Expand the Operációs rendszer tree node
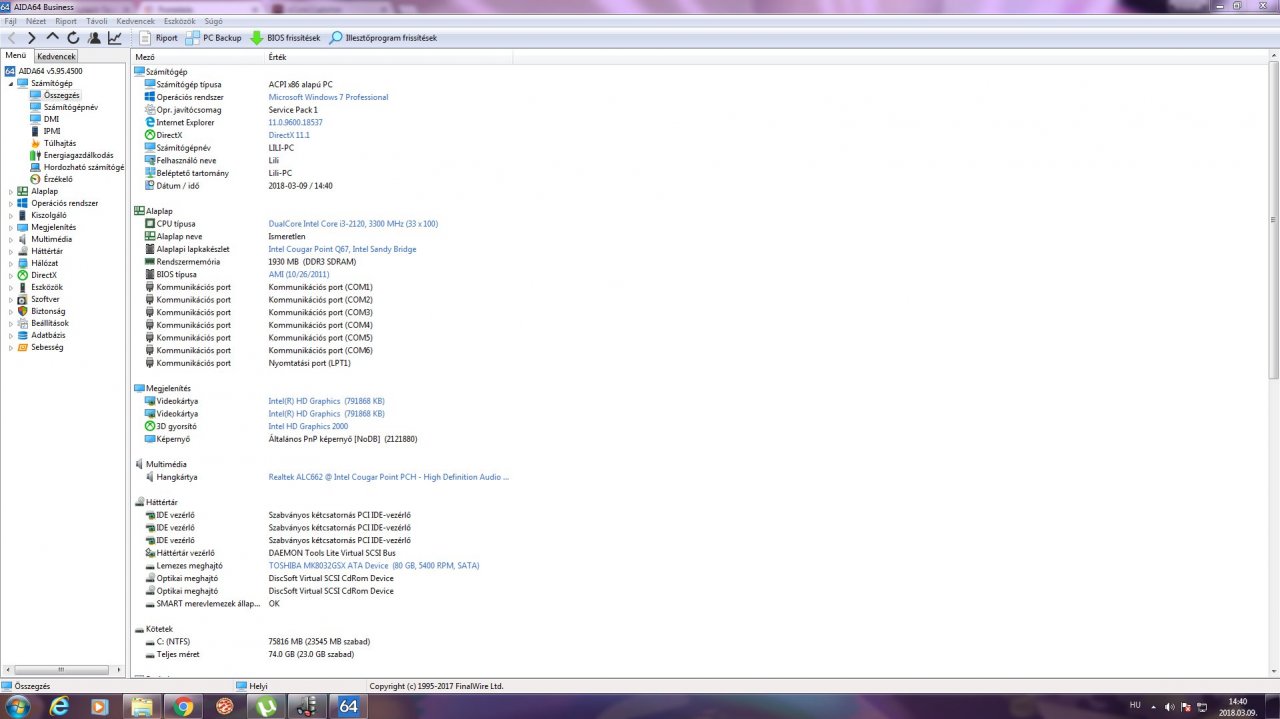 coord(11,203)
